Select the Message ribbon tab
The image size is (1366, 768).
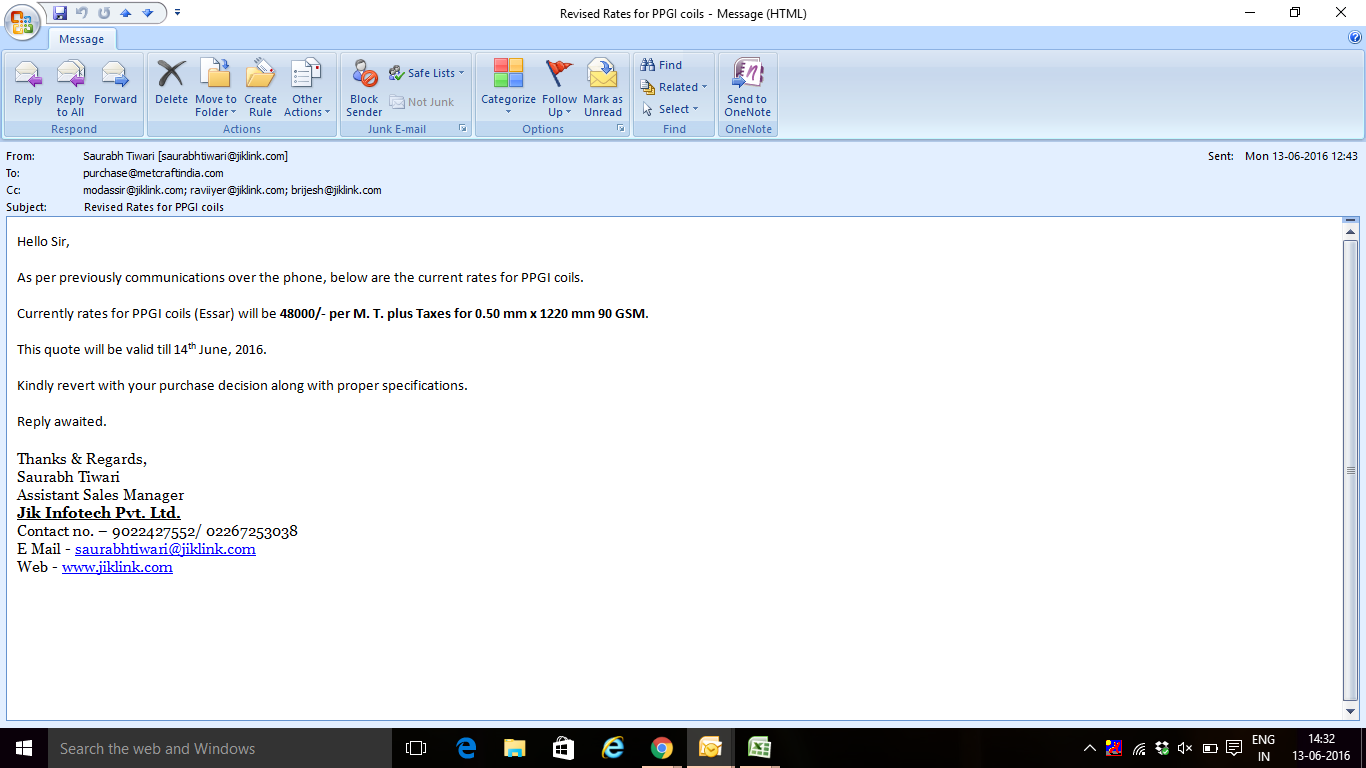click(x=81, y=39)
